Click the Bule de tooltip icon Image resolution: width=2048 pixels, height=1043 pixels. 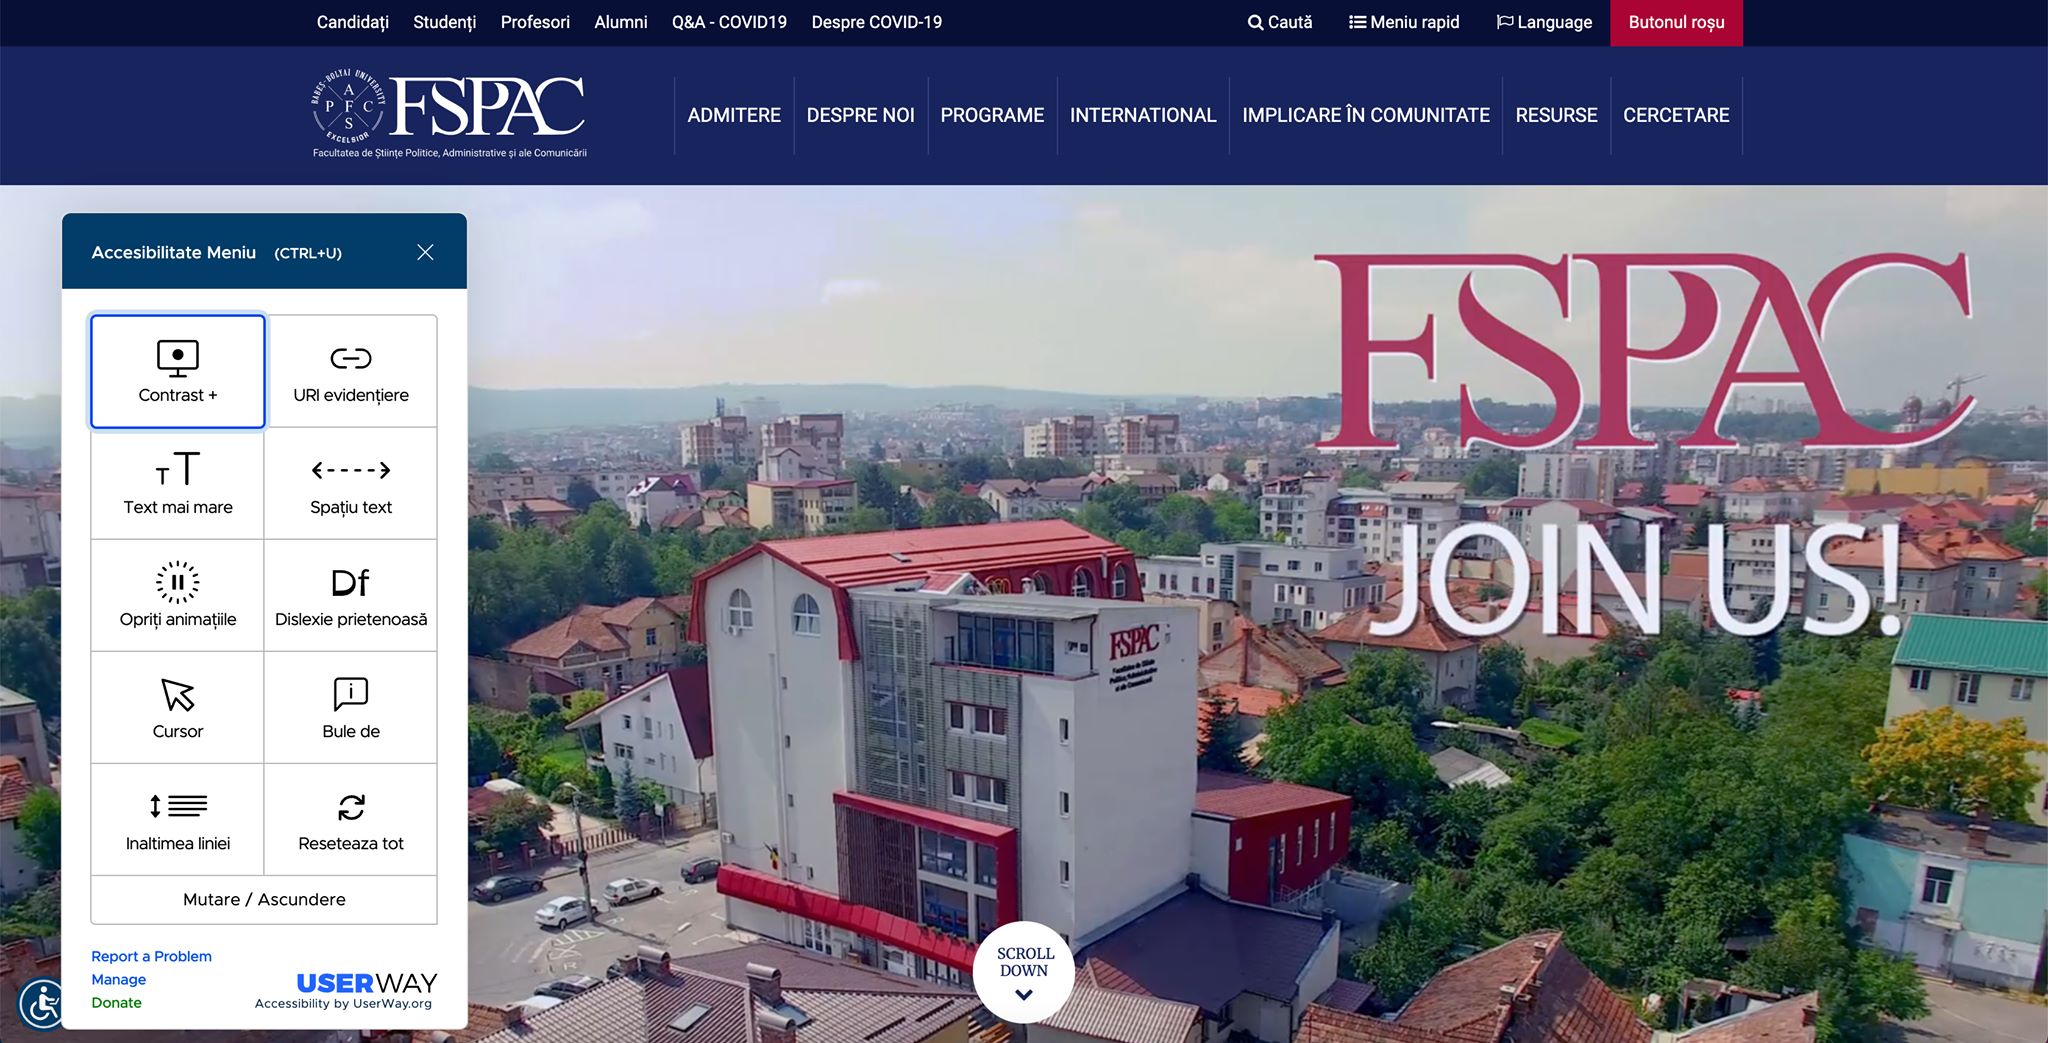click(x=351, y=694)
